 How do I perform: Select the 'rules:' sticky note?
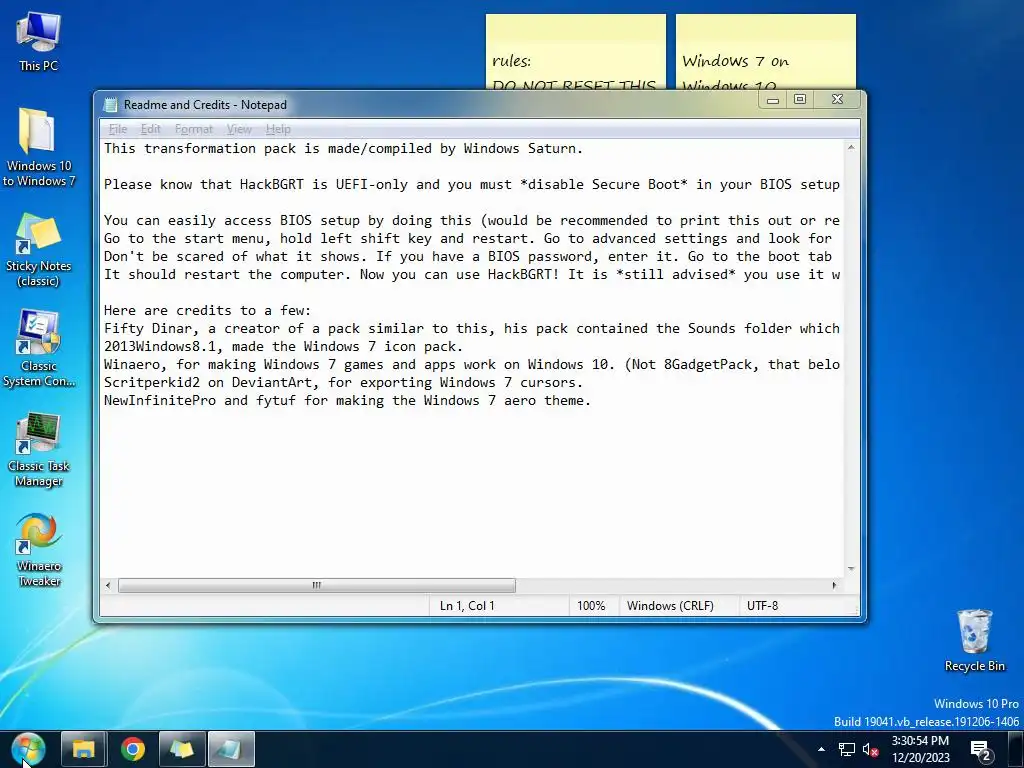click(x=575, y=52)
